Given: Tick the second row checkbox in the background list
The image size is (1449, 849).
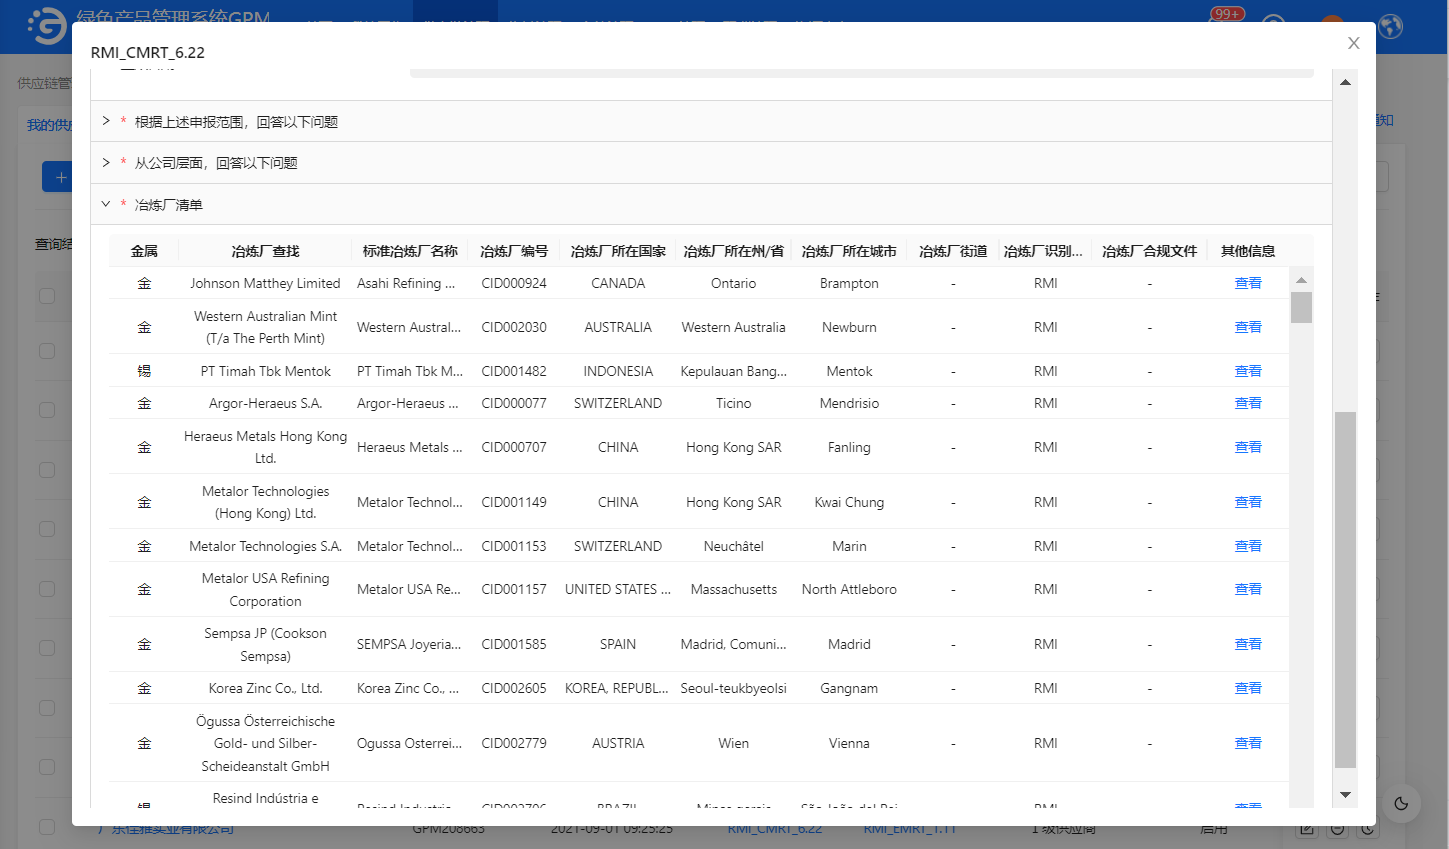Looking at the screenshot, I should pyautogui.click(x=47, y=351).
